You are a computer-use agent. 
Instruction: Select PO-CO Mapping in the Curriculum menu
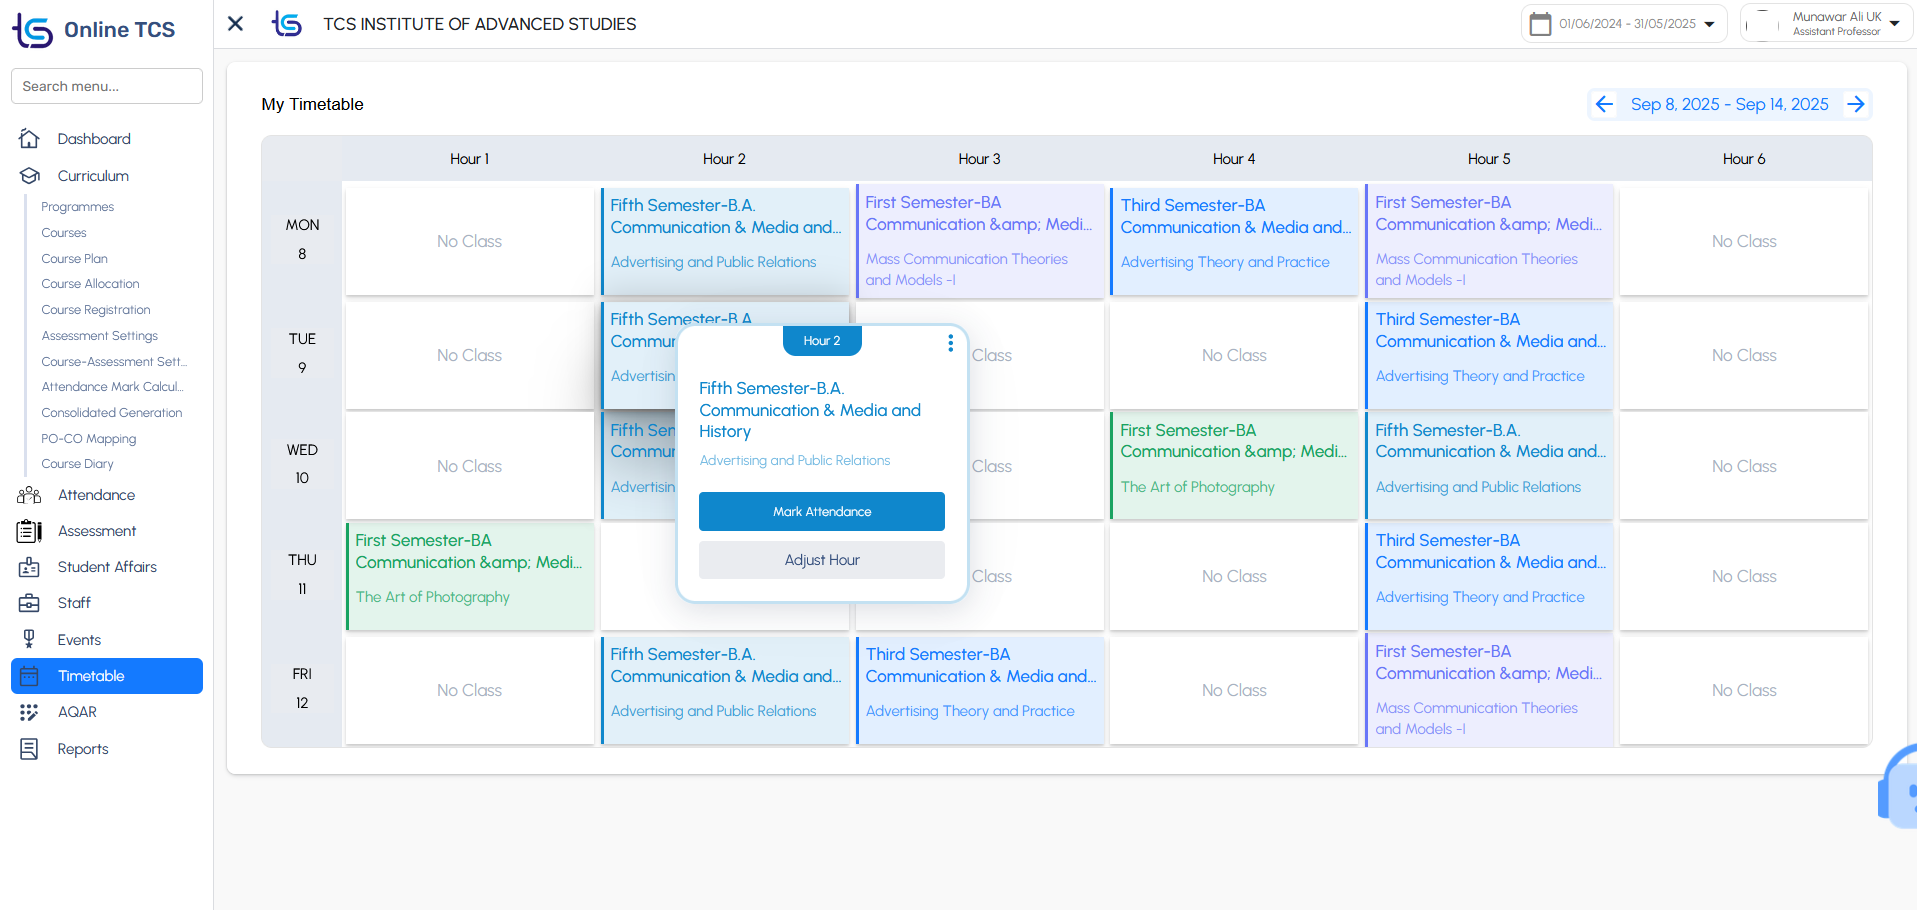coord(88,438)
